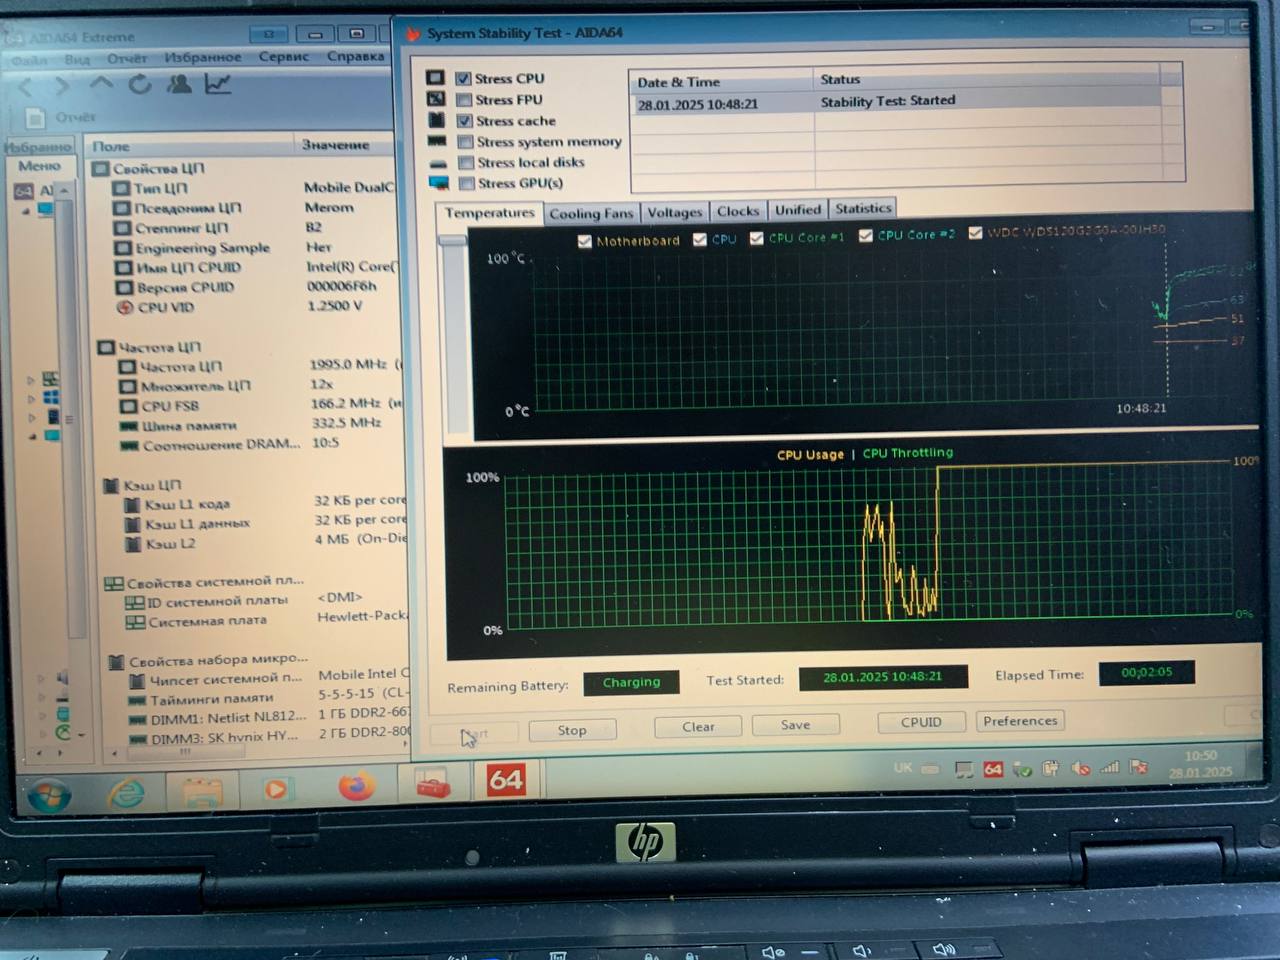
Task: Toggle the WDC hard disk graph checkbox
Action: [975, 233]
